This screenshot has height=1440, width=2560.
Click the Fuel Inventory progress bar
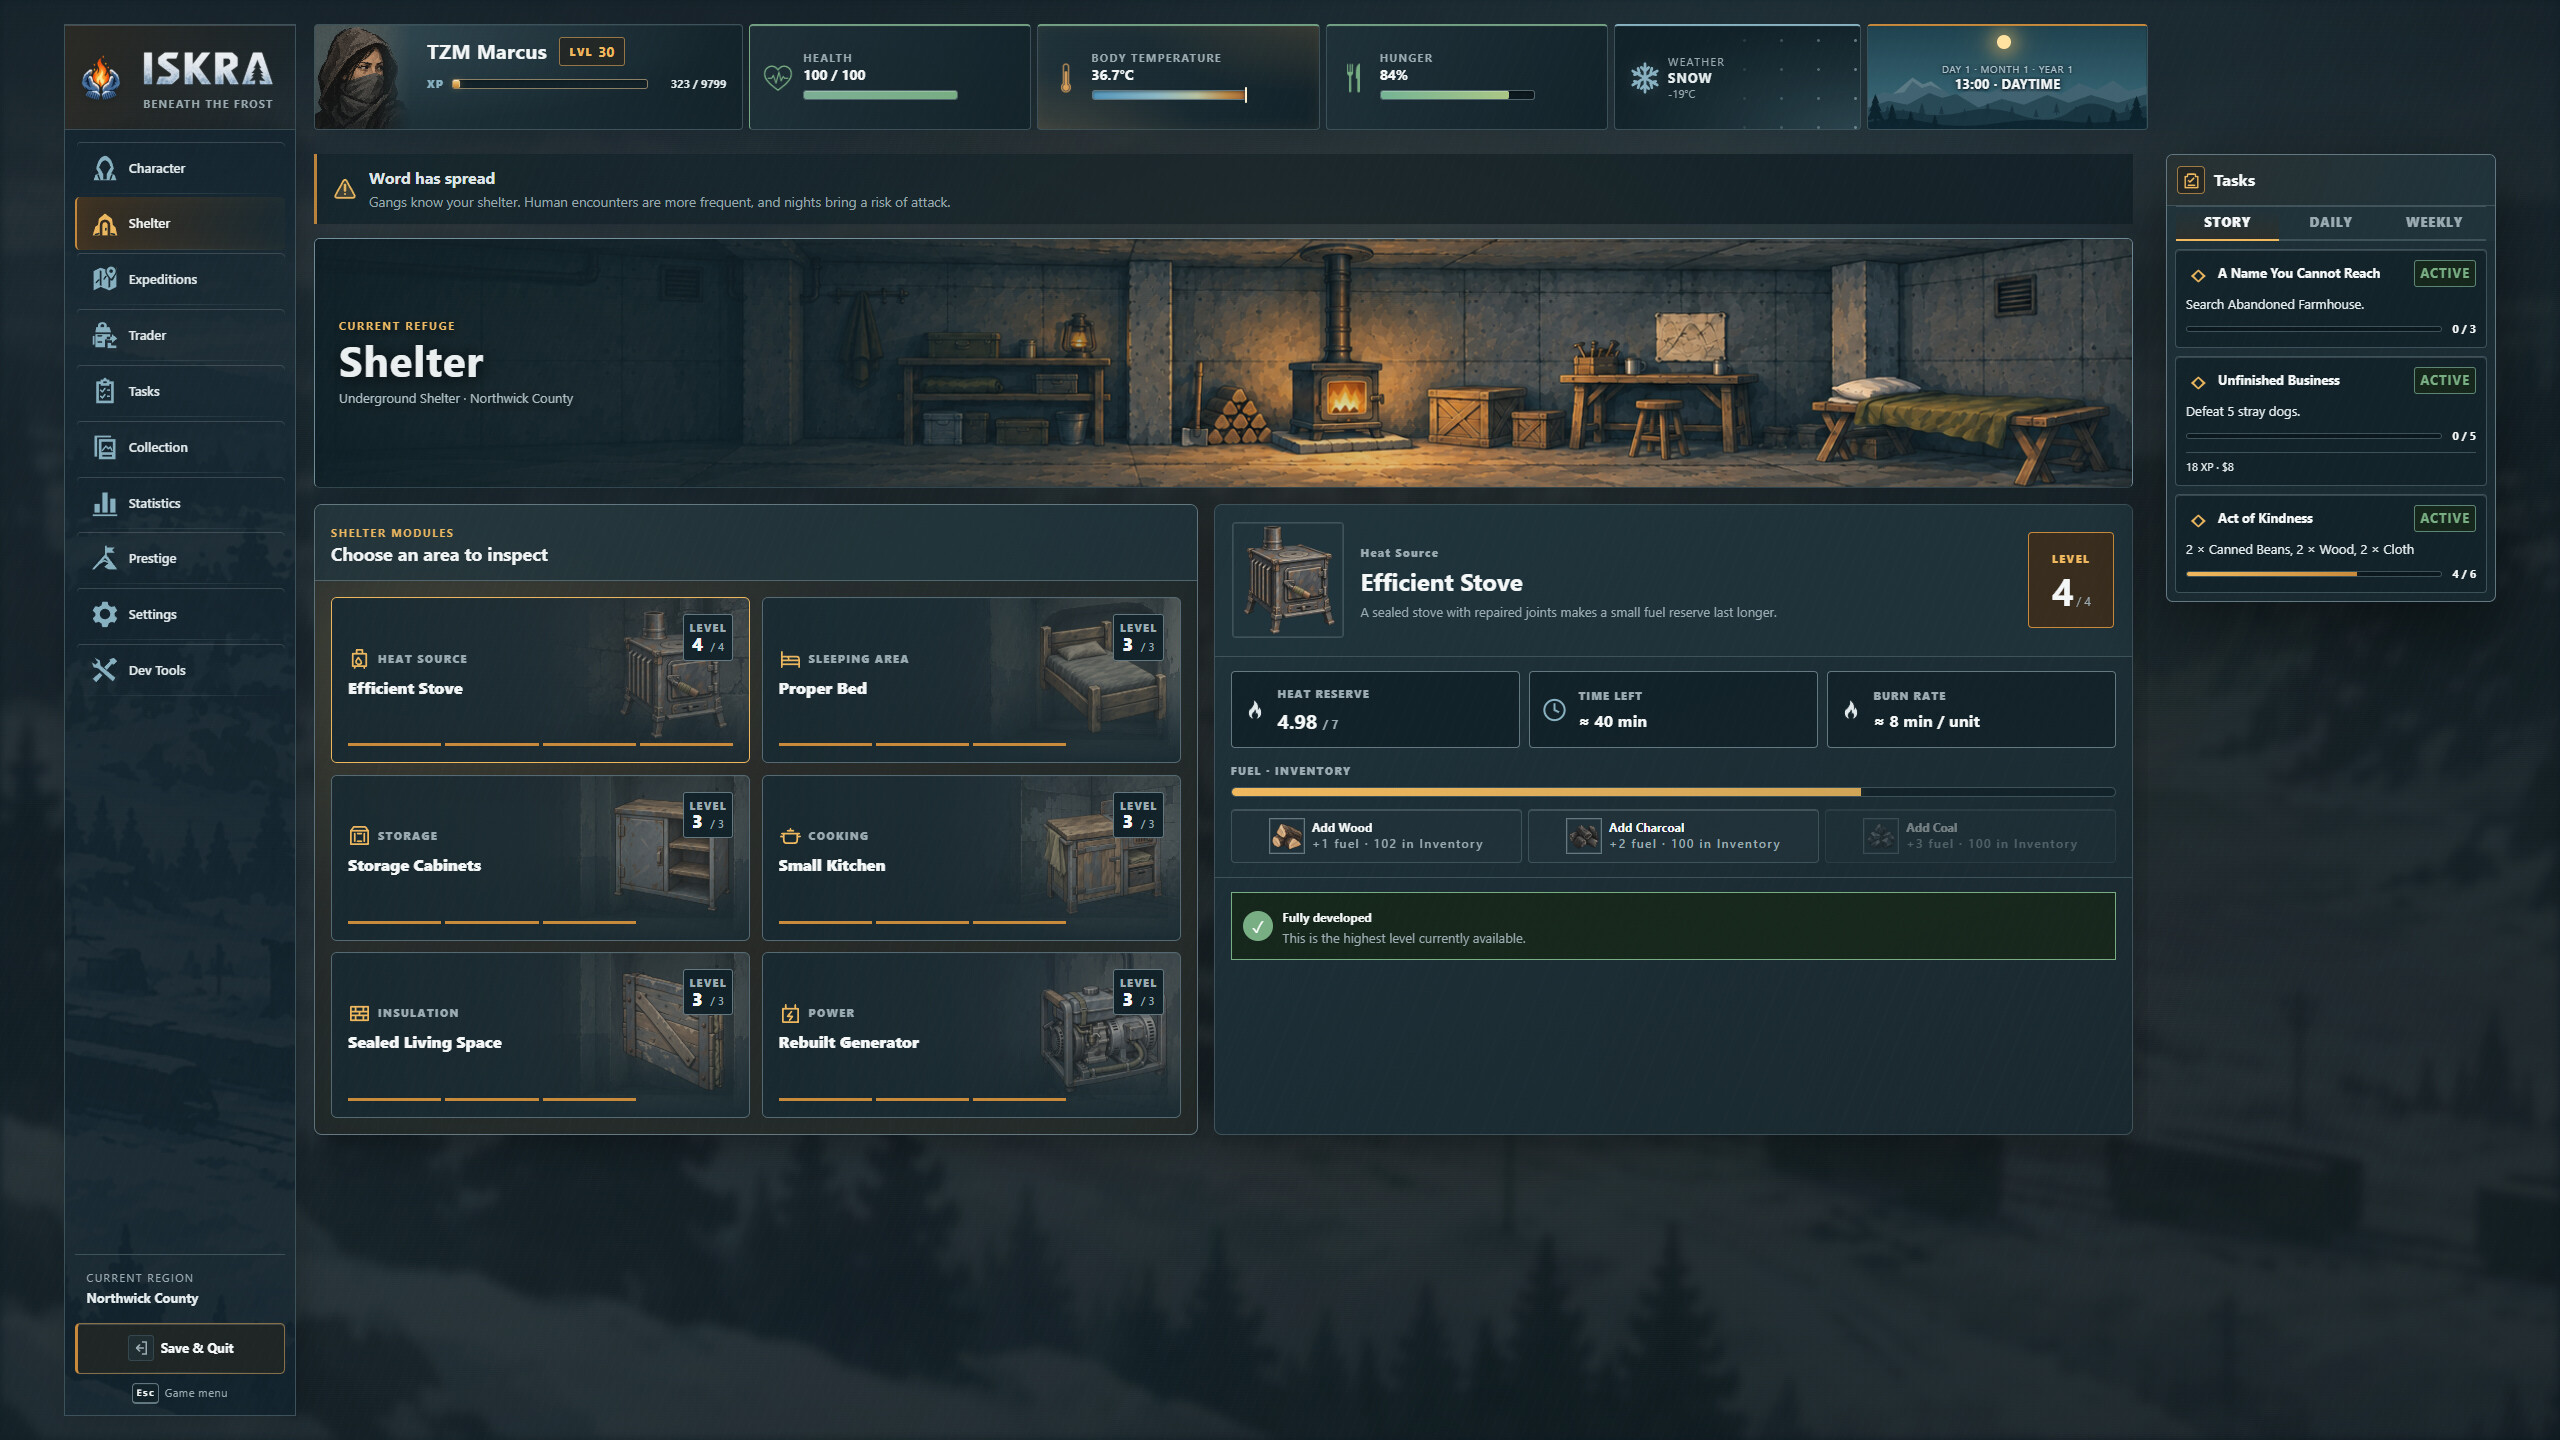pos(1673,792)
